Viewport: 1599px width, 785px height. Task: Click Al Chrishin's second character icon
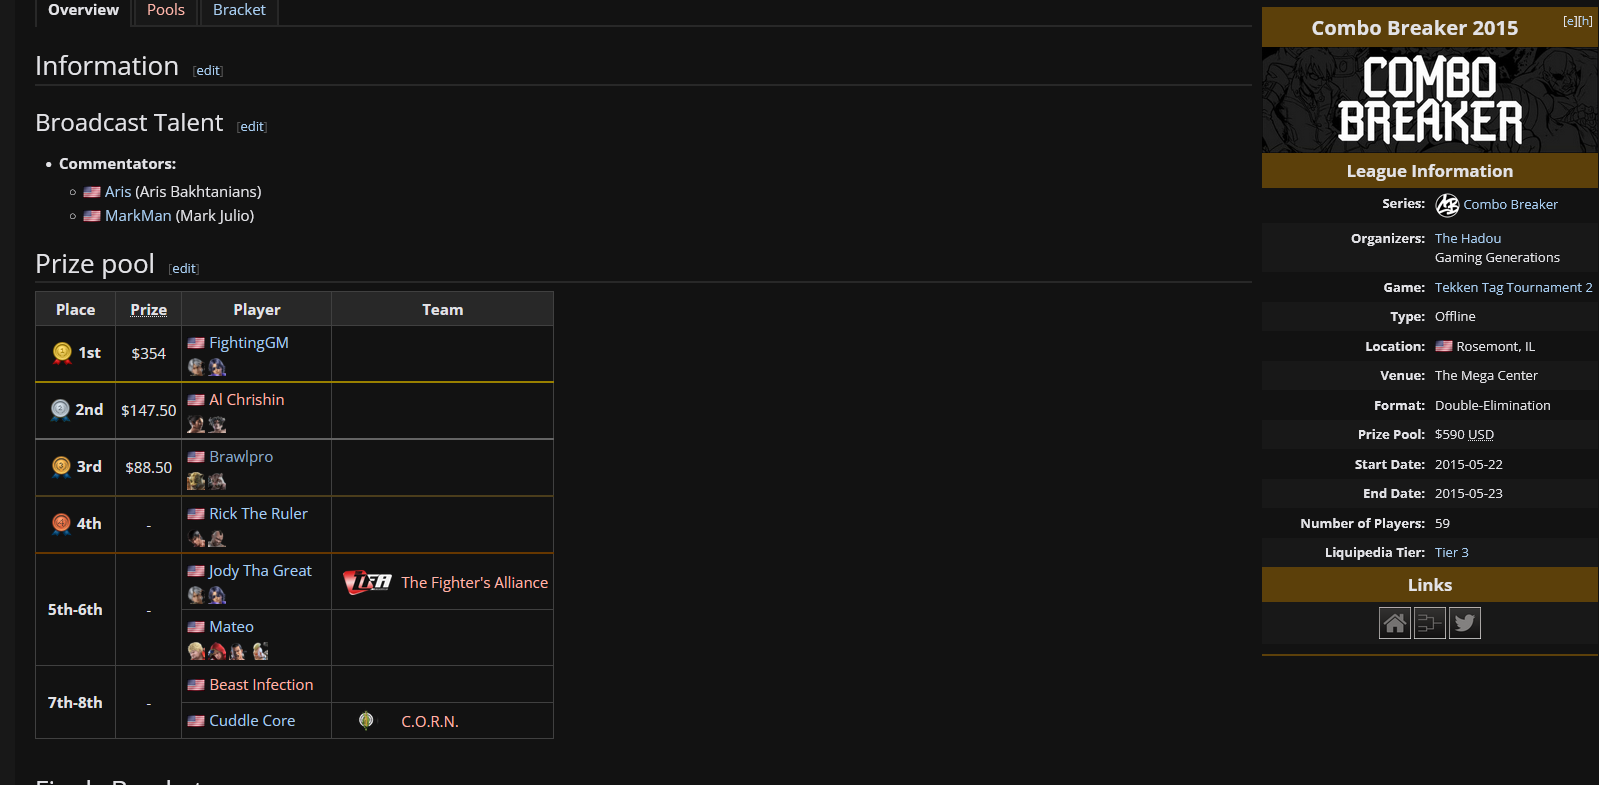pos(217,424)
